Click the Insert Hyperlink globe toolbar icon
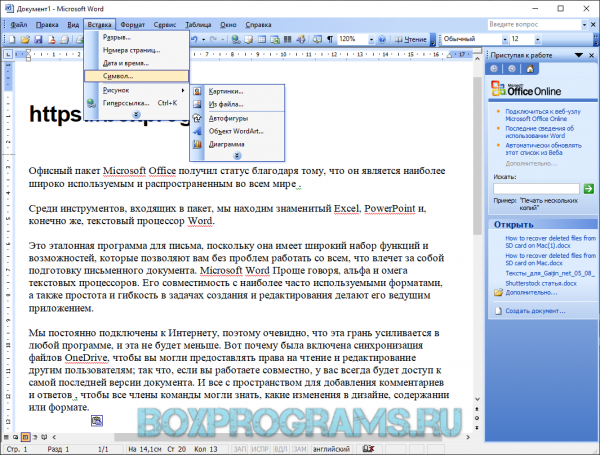The height and width of the screenshot is (455, 600). (x=236, y=39)
